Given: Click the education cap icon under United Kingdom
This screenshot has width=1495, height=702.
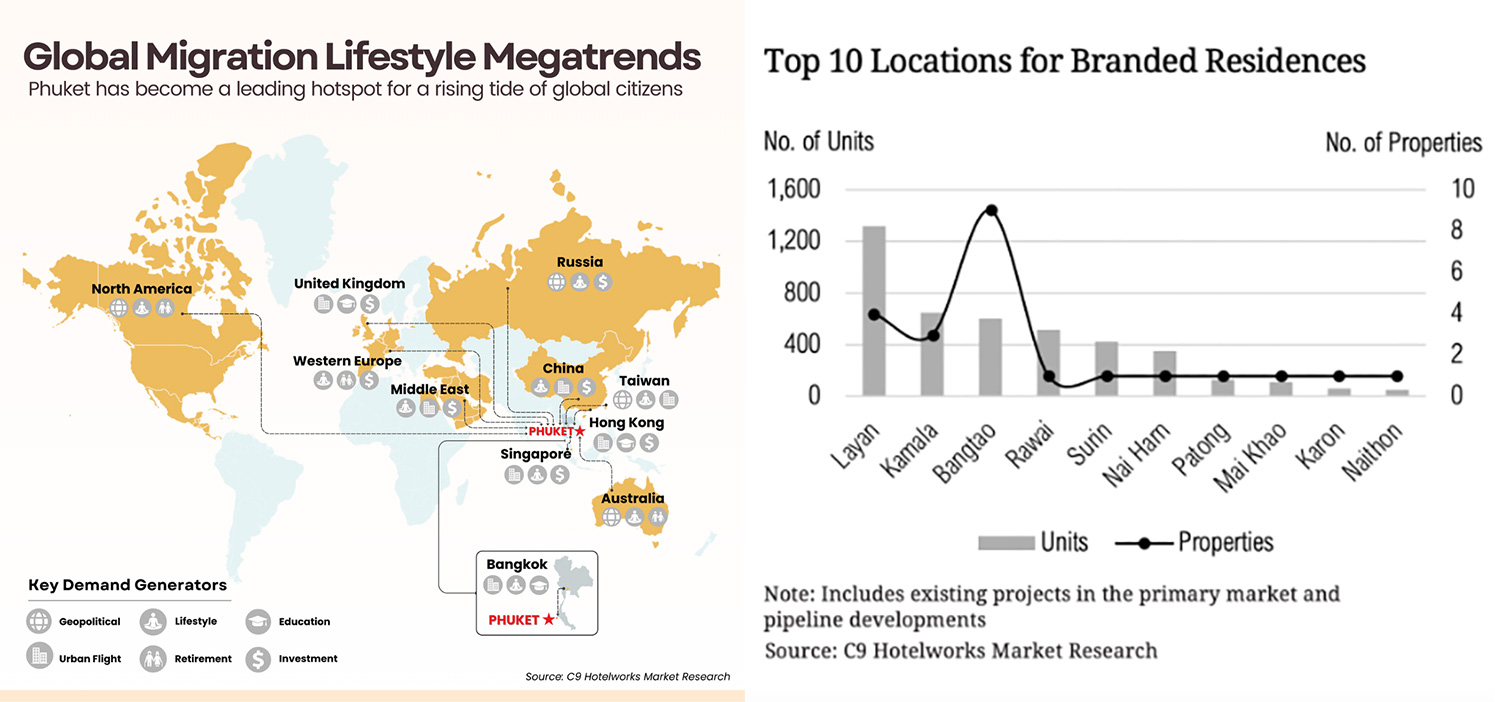Looking at the screenshot, I should [346, 304].
